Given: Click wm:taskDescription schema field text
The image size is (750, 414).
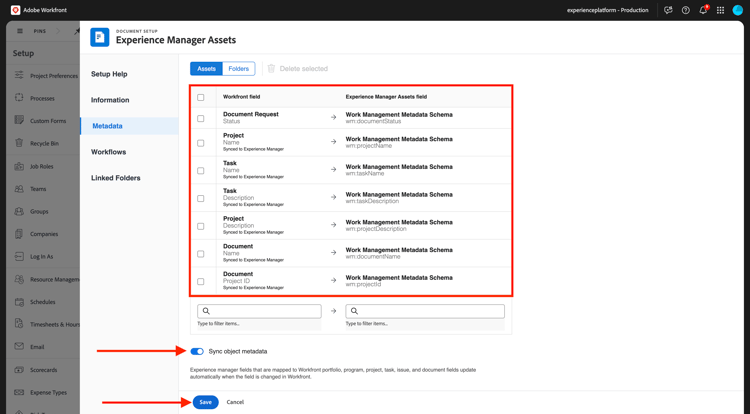Looking at the screenshot, I should click(372, 201).
